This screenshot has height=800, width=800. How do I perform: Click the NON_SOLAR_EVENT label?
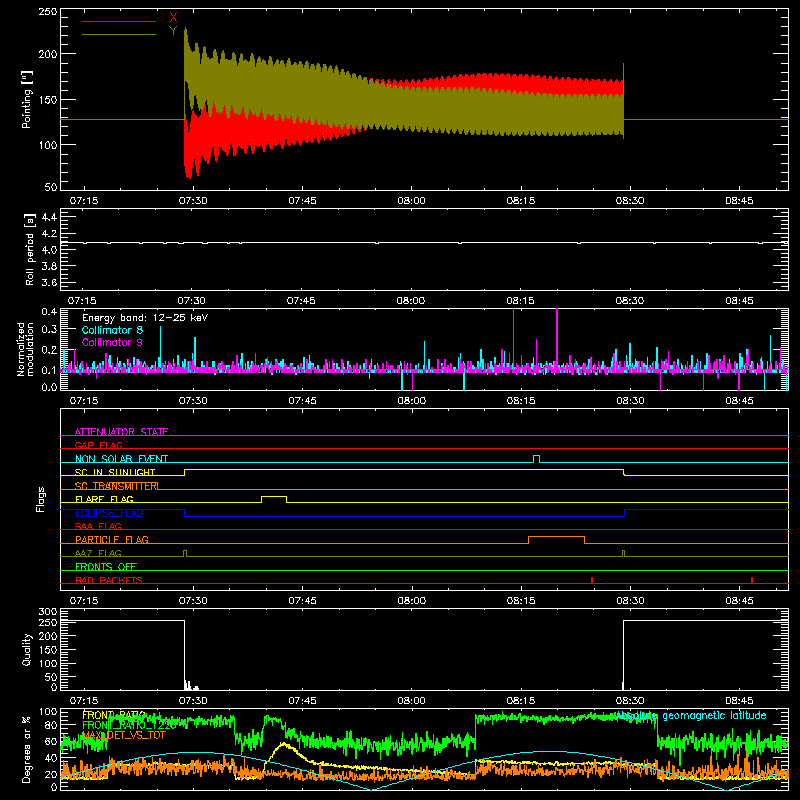pyautogui.click(x=121, y=459)
